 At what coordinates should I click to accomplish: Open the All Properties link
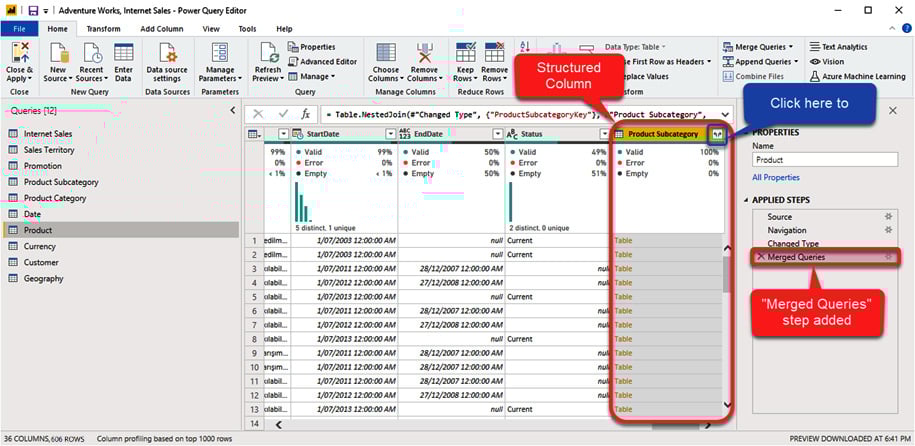(776, 177)
